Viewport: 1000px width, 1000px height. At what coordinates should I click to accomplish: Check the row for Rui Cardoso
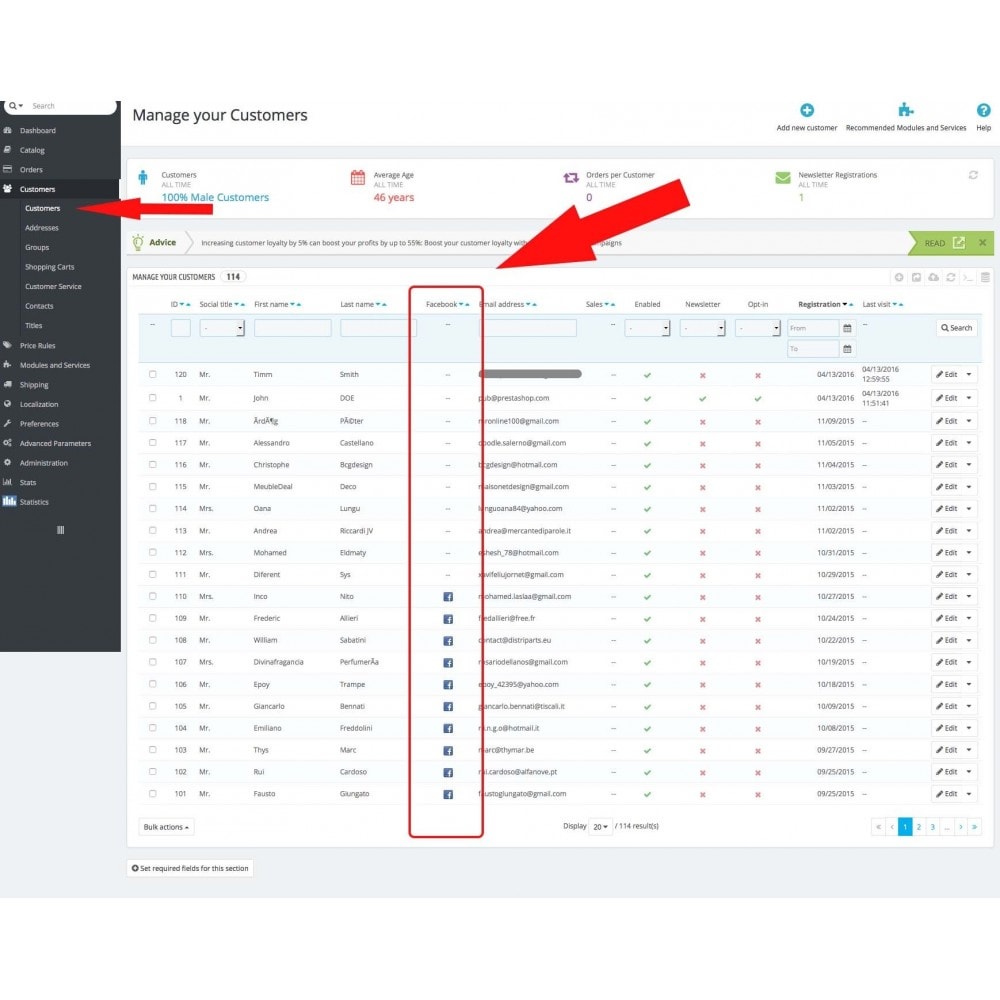tap(152, 772)
